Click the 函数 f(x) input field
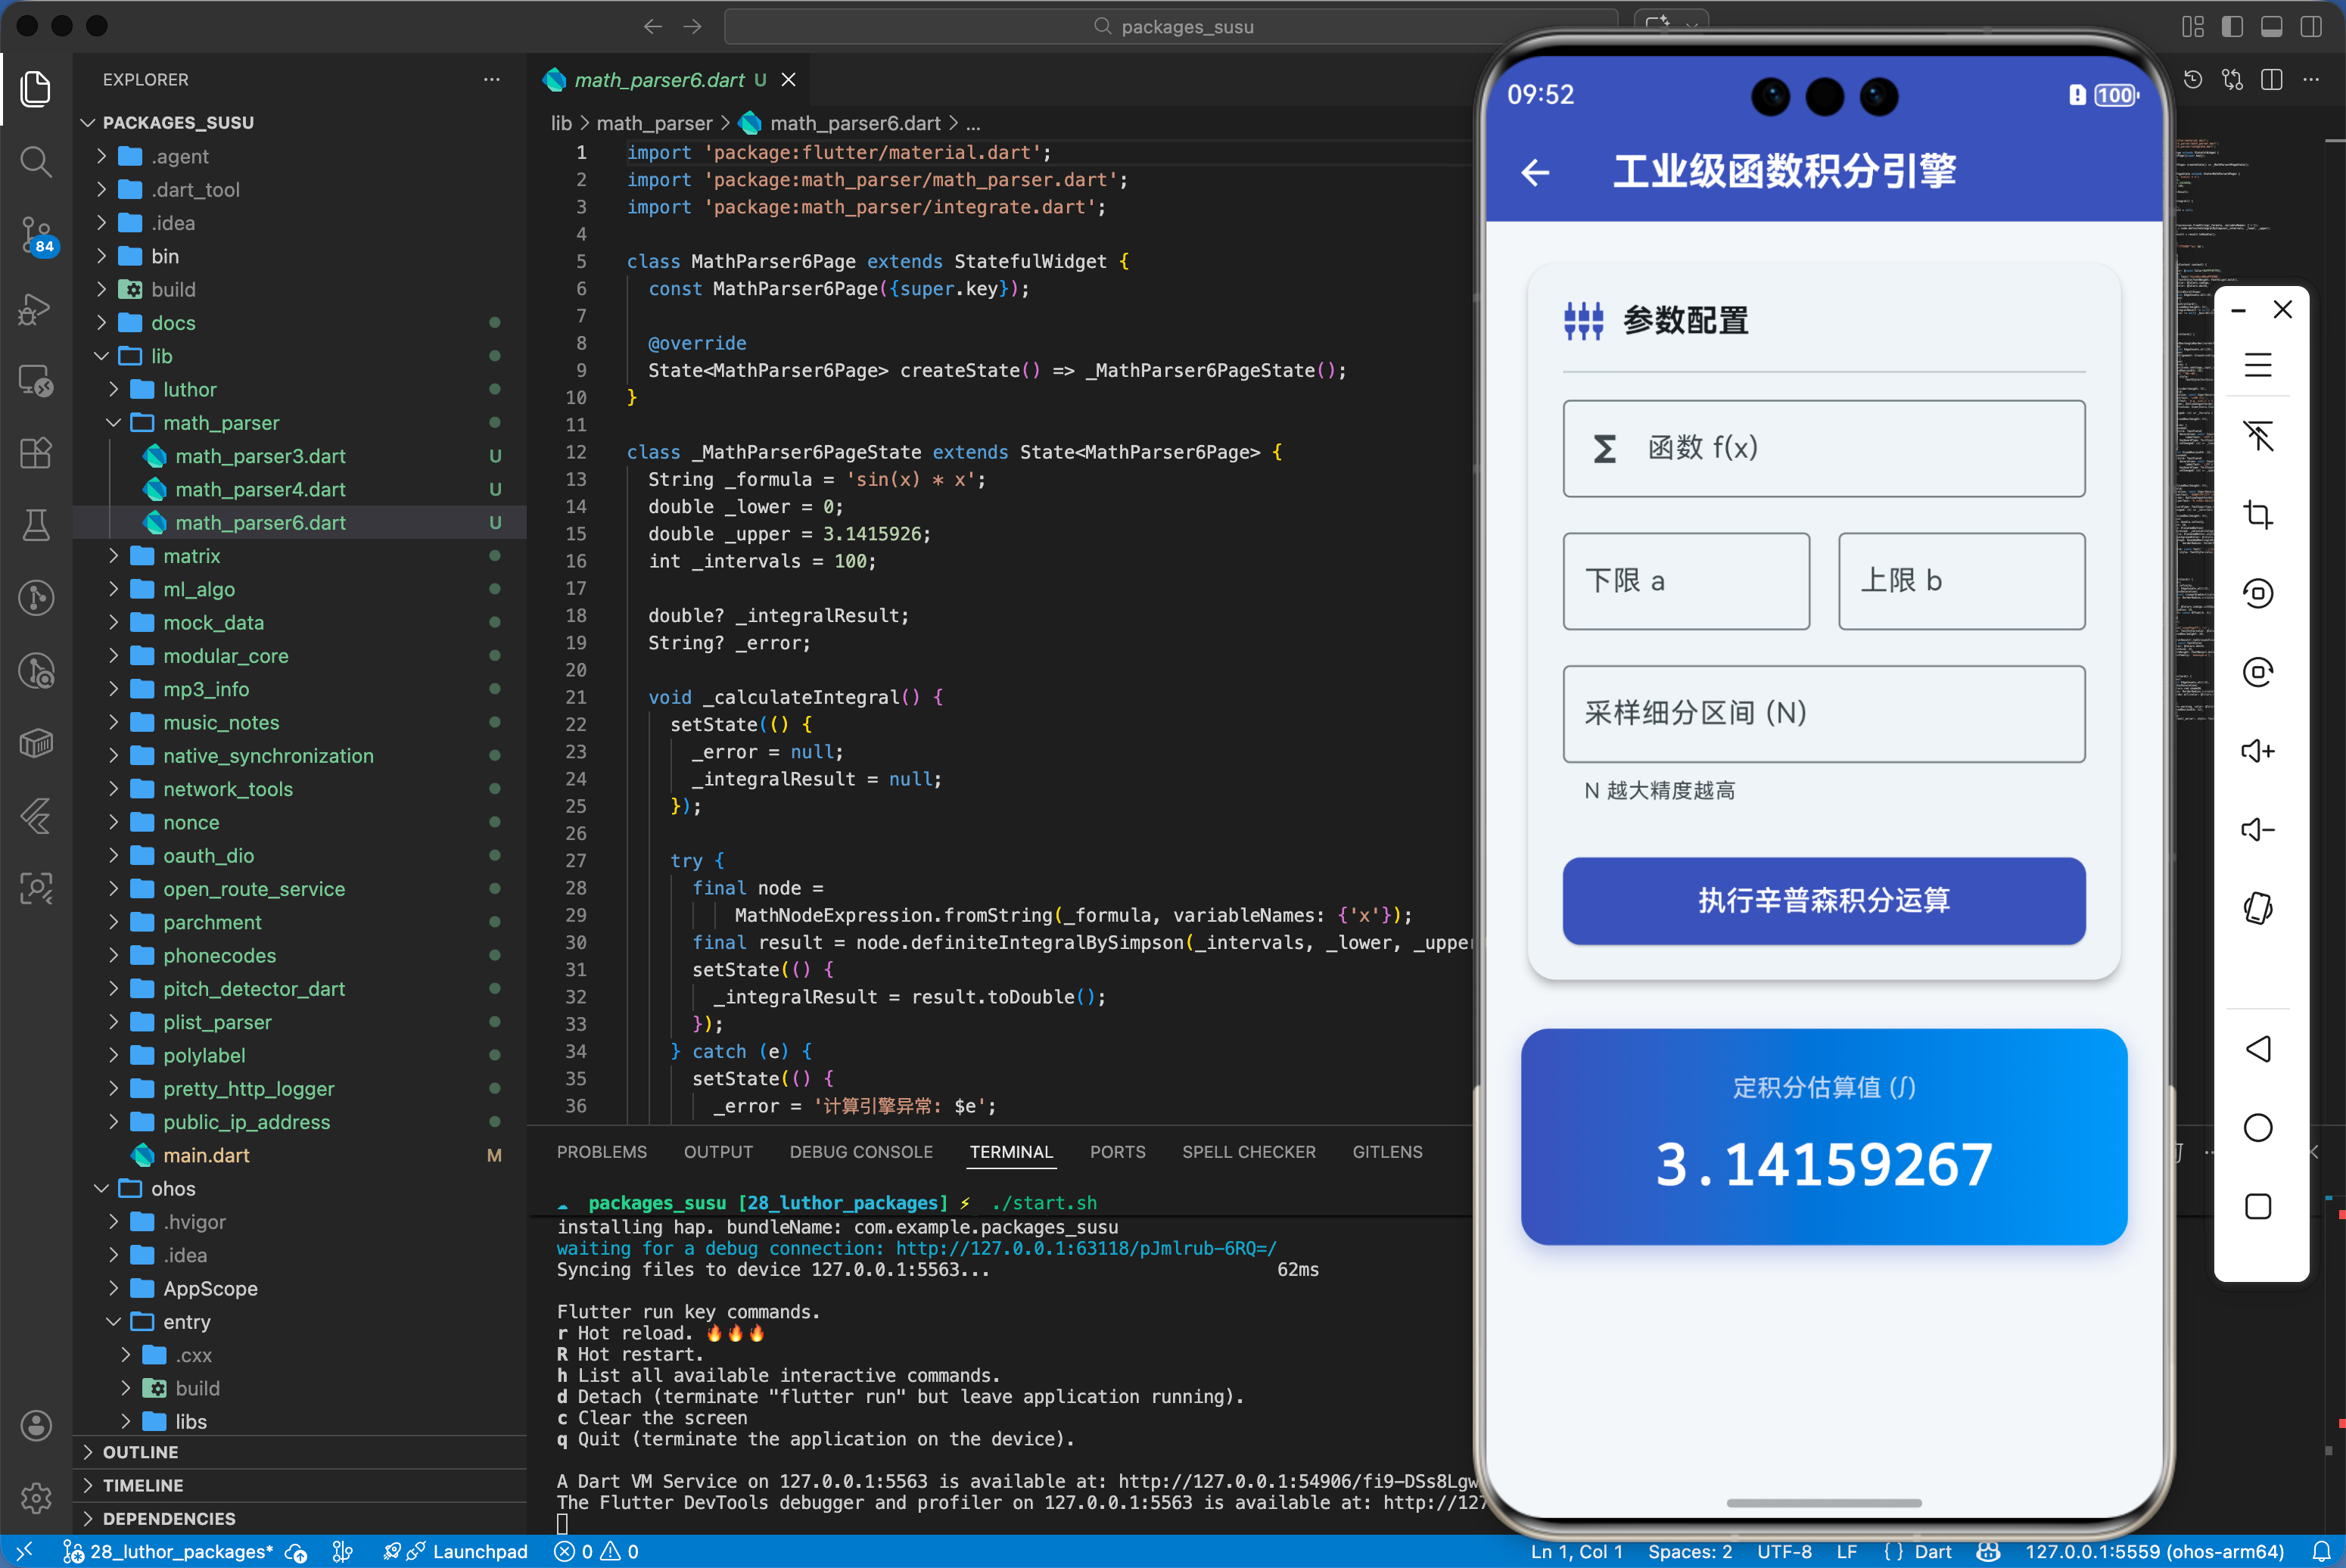This screenshot has height=1568, width=2346. [1823, 448]
